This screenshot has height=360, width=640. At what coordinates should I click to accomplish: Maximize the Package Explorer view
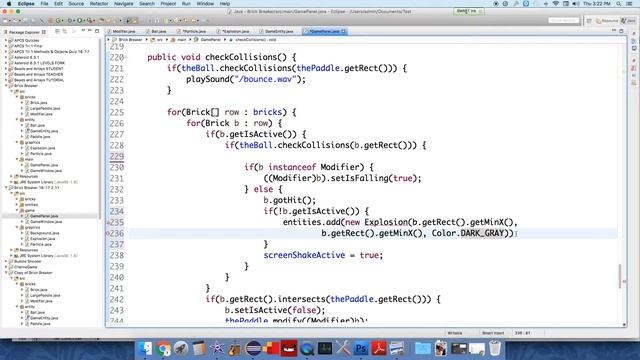click(97, 31)
